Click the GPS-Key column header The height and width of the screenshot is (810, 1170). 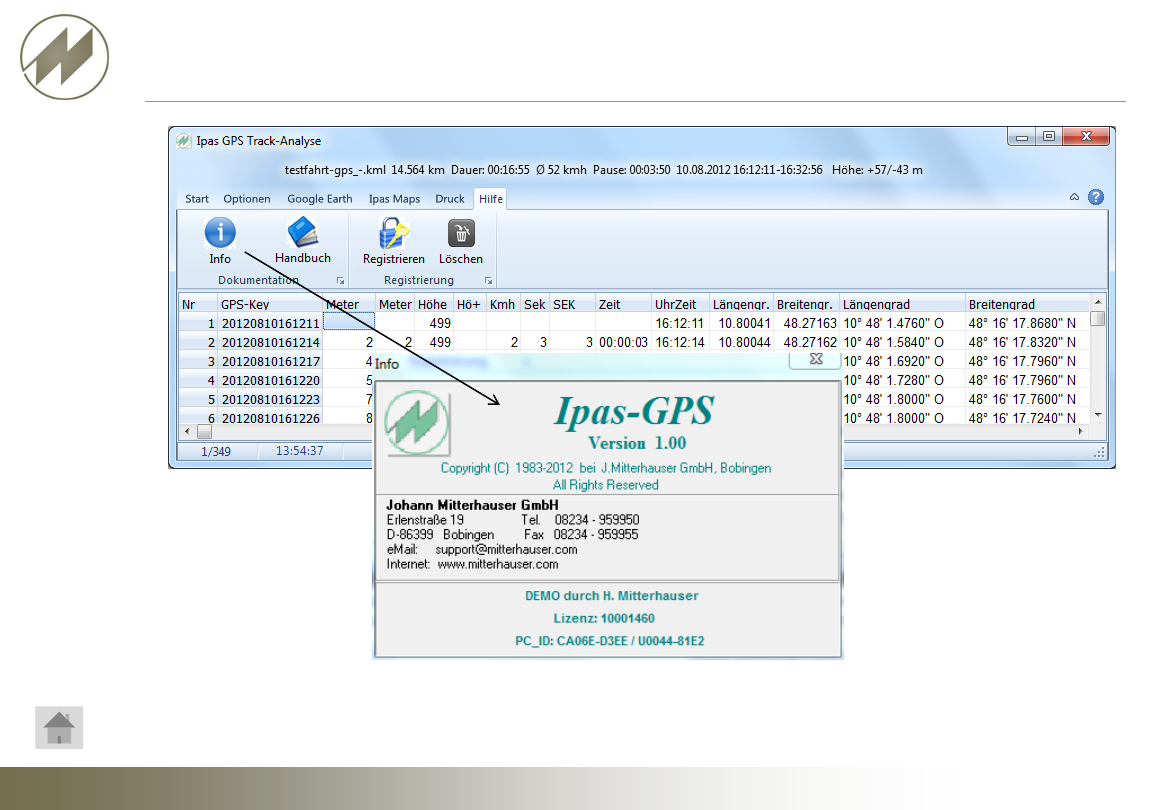(x=269, y=304)
